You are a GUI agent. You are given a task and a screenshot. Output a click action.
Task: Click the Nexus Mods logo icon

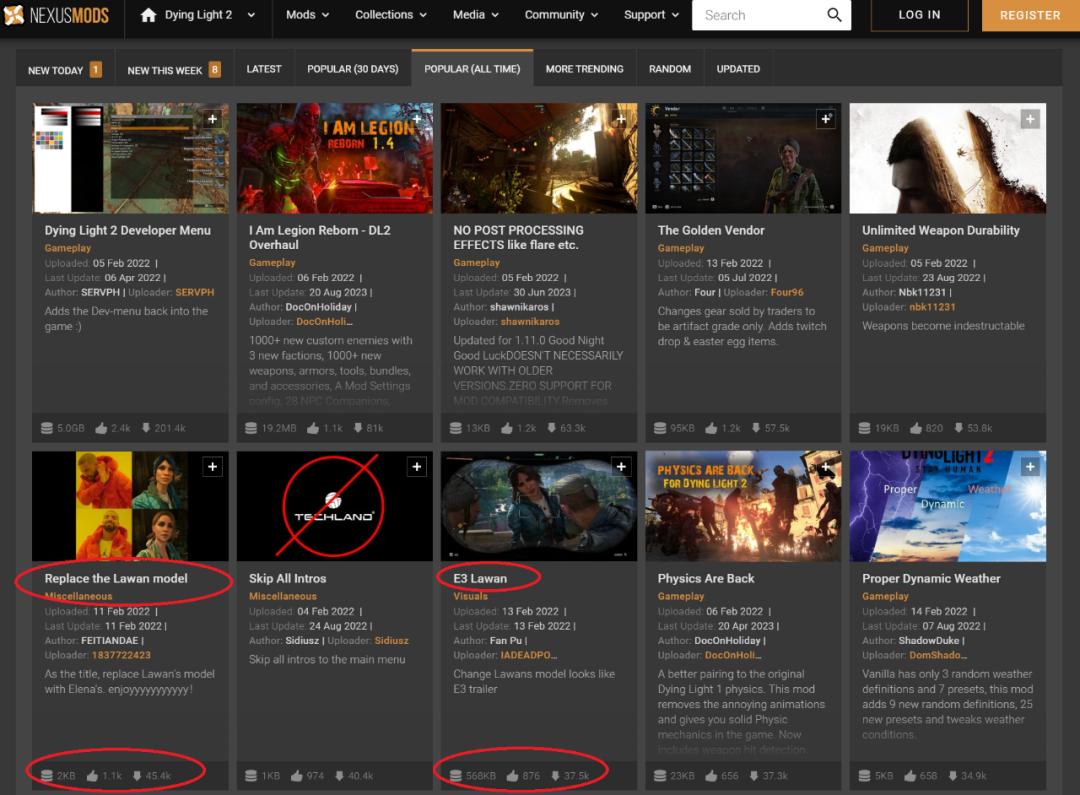pyautogui.click(x=14, y=15)
